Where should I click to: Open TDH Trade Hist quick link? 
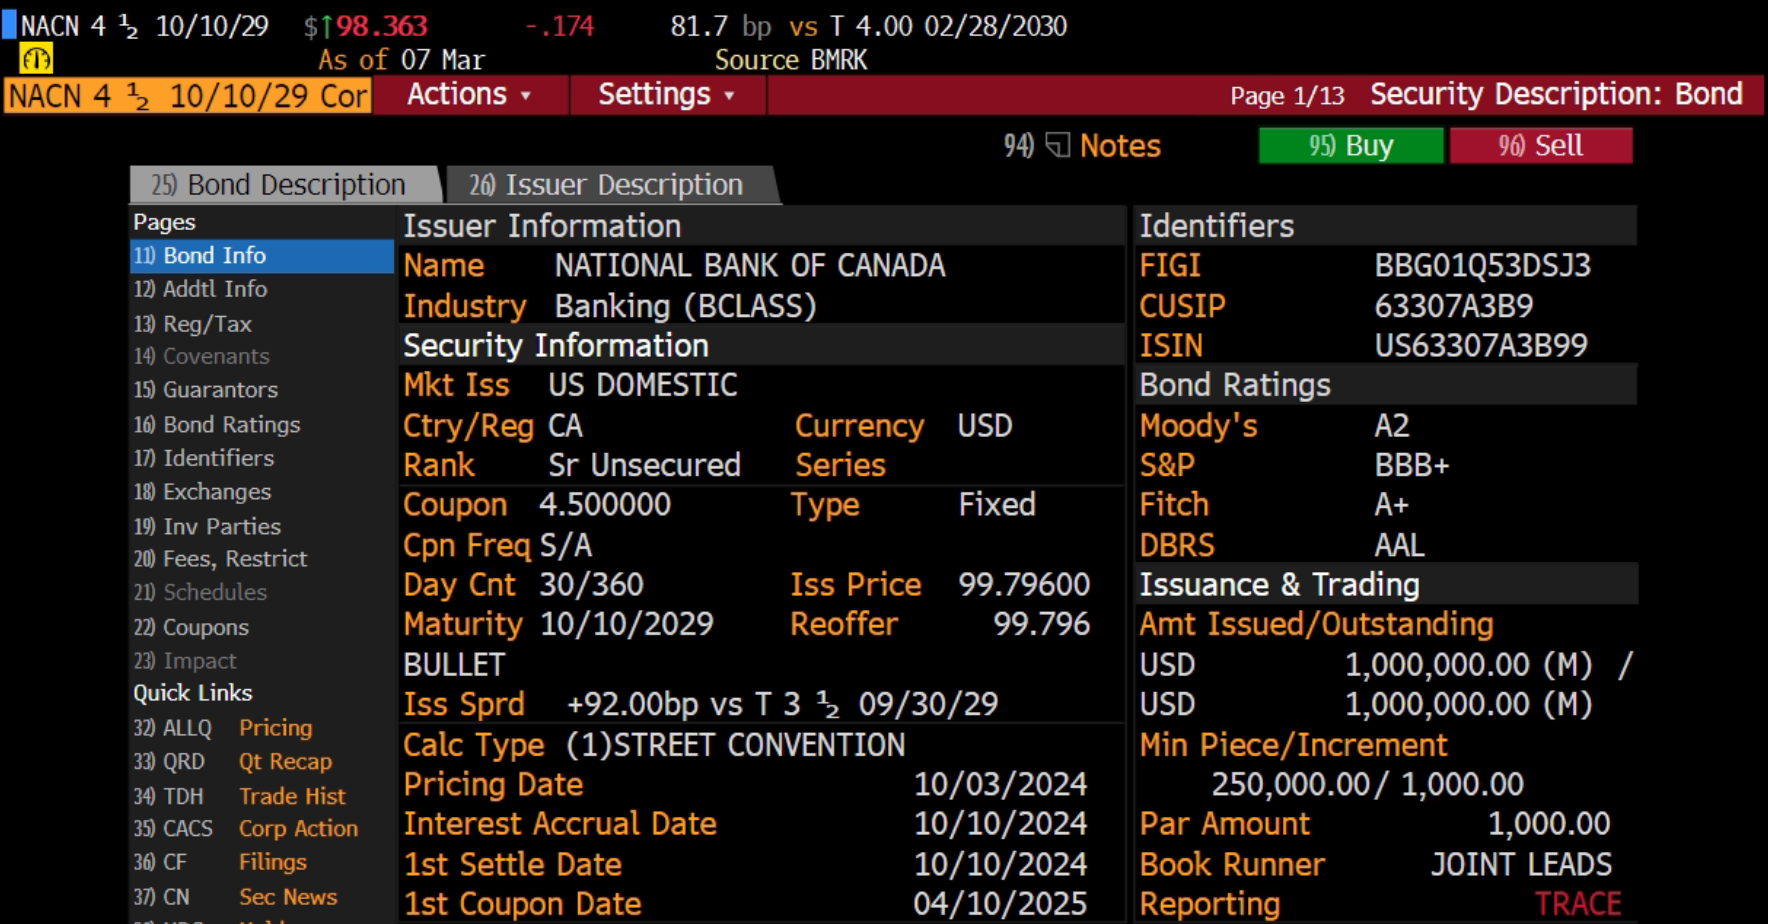click(x=240, y=796)
